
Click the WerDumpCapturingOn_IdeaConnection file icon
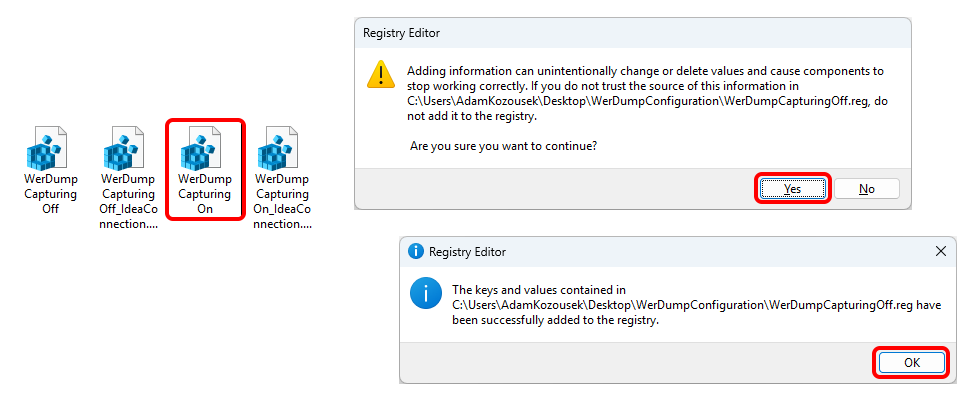[282, 148]
